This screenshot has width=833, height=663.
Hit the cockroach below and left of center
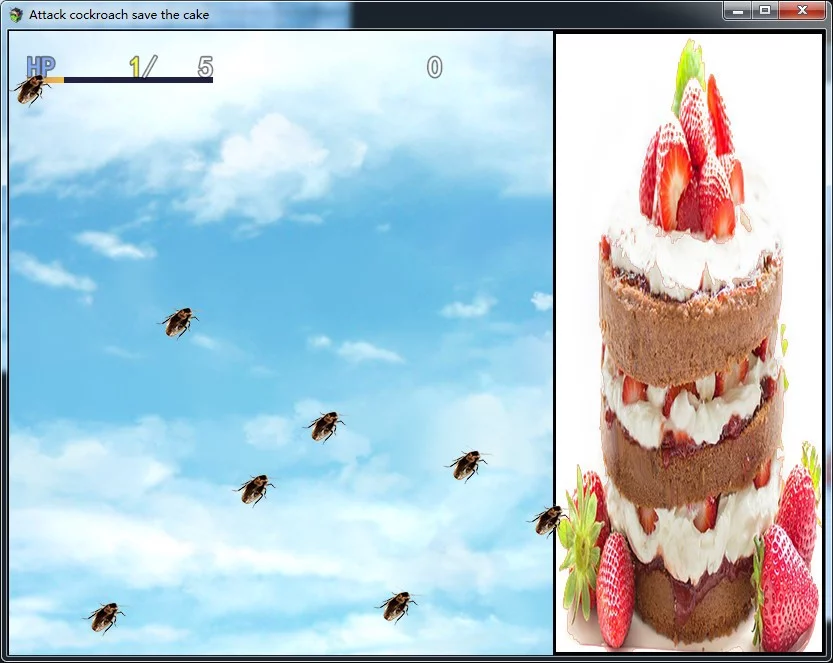(x=254, y=489)
